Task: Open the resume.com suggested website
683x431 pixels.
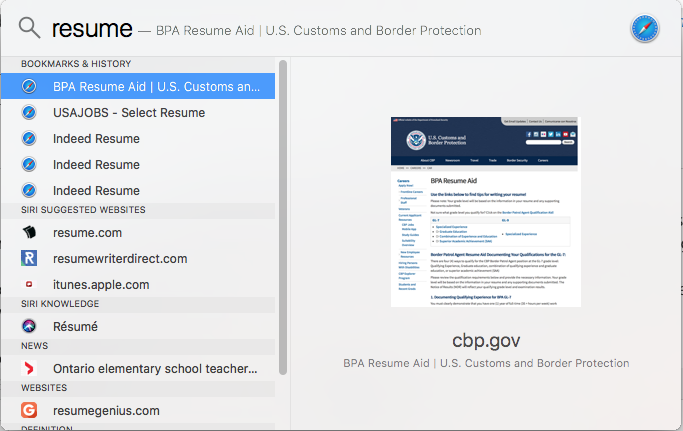Action: [x=138, y=233]
